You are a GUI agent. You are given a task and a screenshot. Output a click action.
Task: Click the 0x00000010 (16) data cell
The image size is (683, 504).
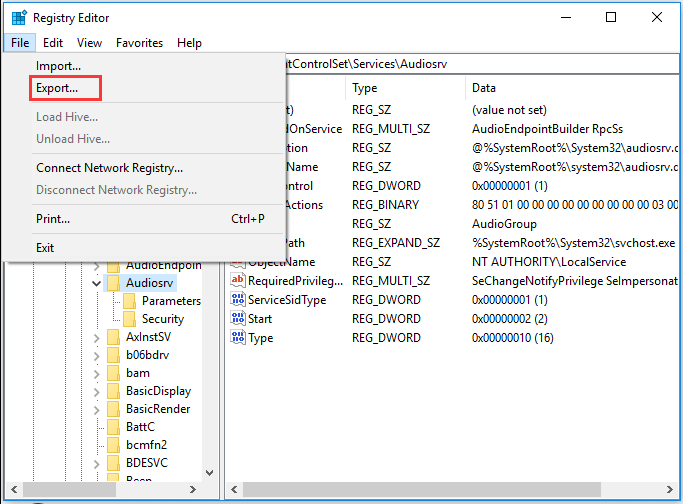513,338
